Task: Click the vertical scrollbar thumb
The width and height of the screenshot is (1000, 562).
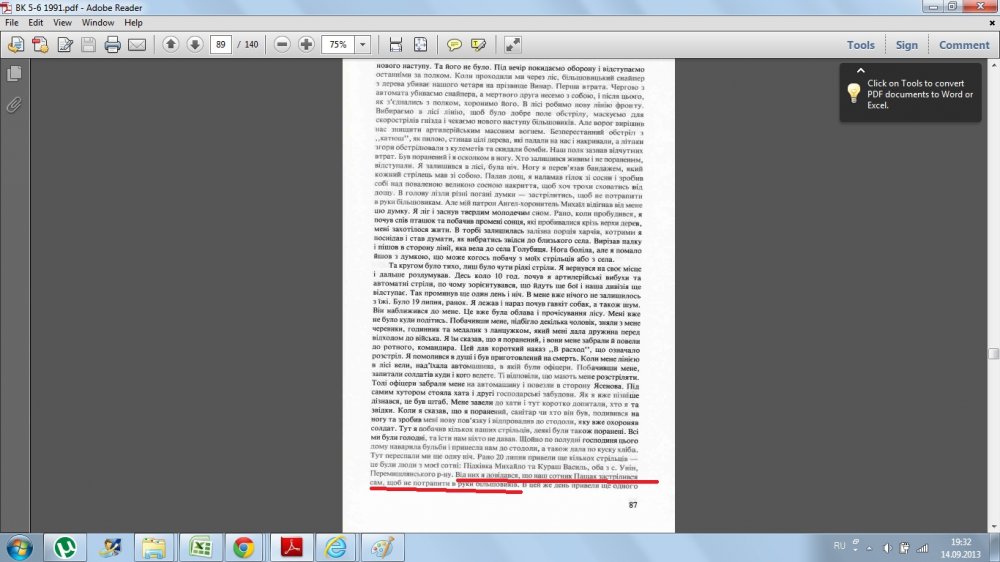Action: tap(994, 353)
